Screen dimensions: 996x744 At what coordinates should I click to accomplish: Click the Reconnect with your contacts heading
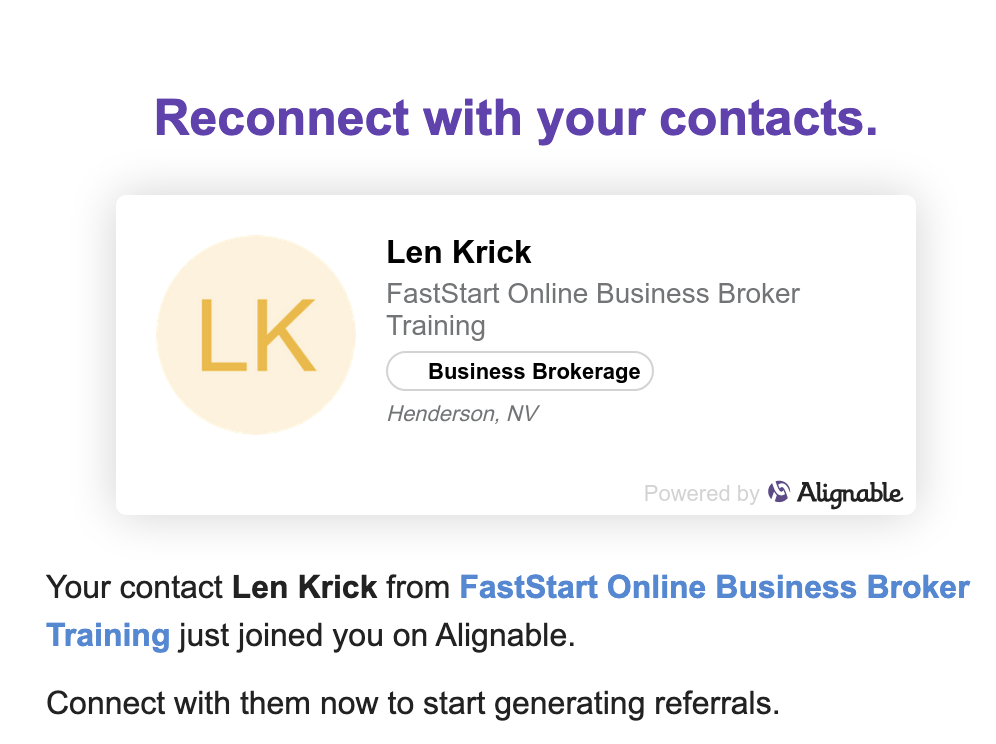(x=516, y=119)
